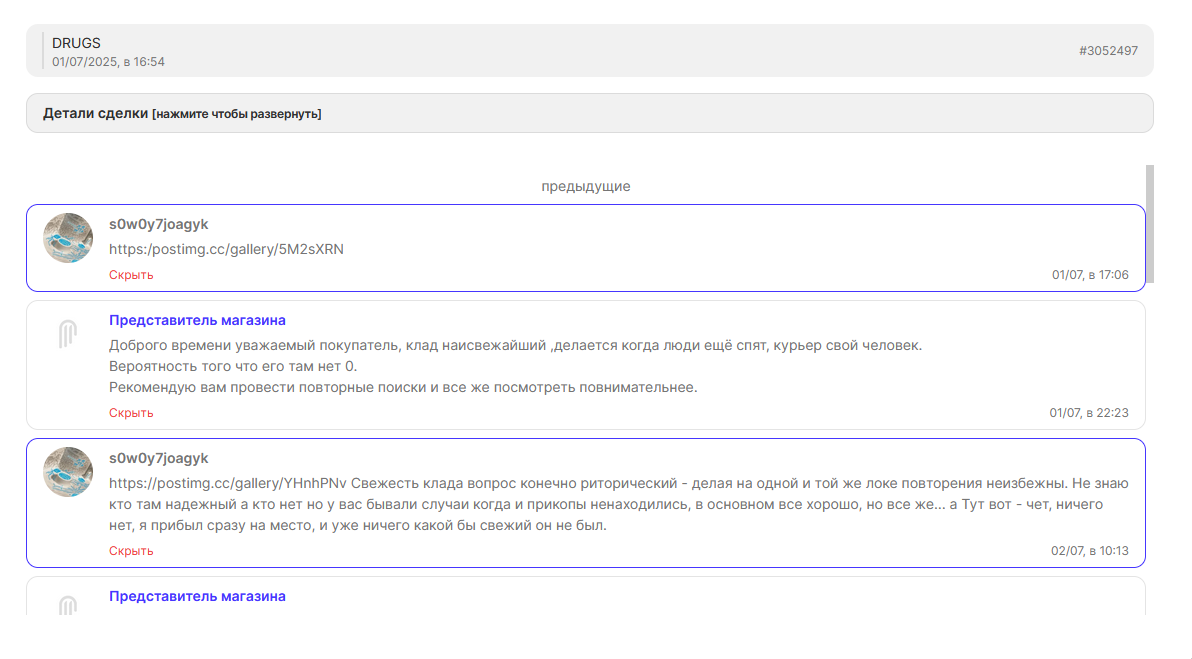Load previous messages via предыдущие
The height and width of the screenshot is (659, 1192).
point(585,186)
